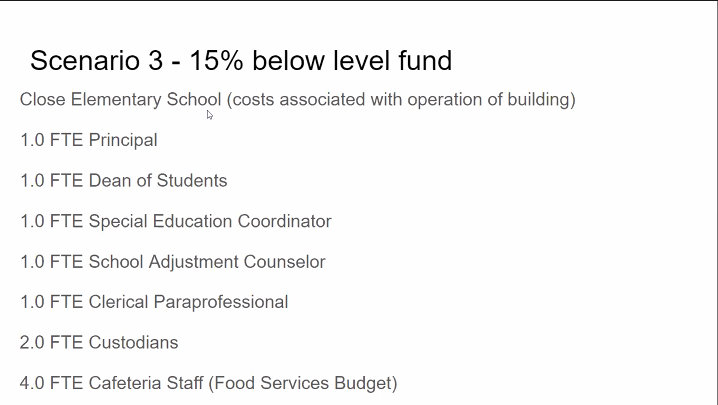Image resolution: width=718 pixels, height=405 pixels.
Task: Click the word "Custodians"
Action: click(x=134, y=343)
